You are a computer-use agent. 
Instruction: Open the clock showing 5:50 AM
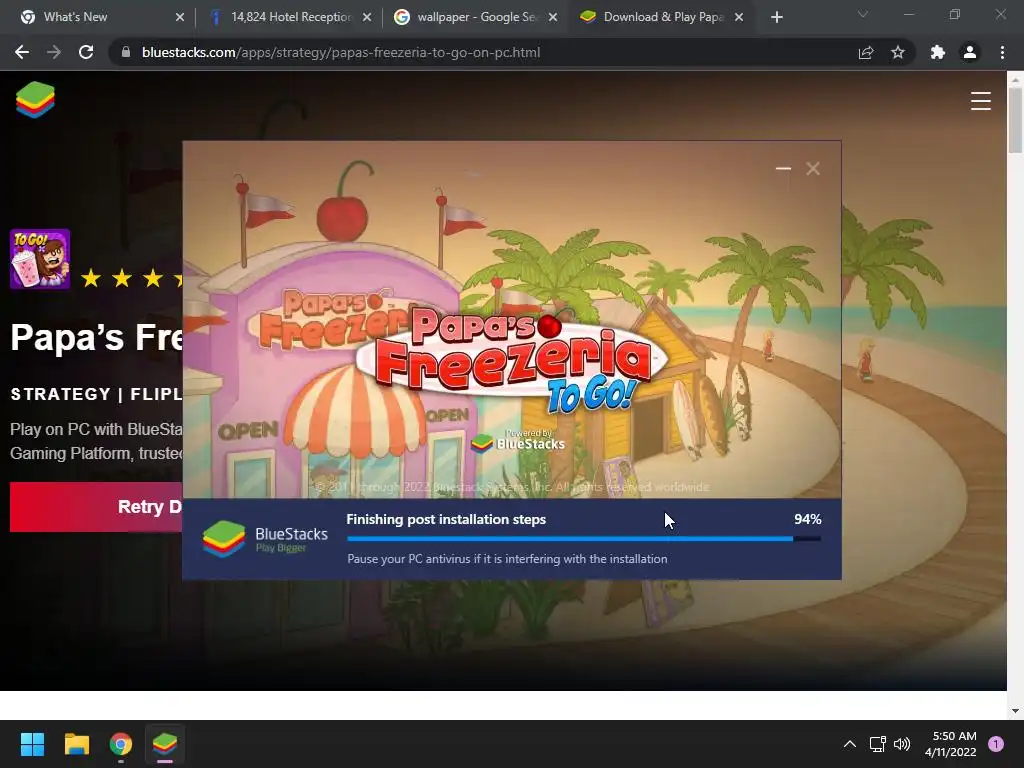click(951, 744)
